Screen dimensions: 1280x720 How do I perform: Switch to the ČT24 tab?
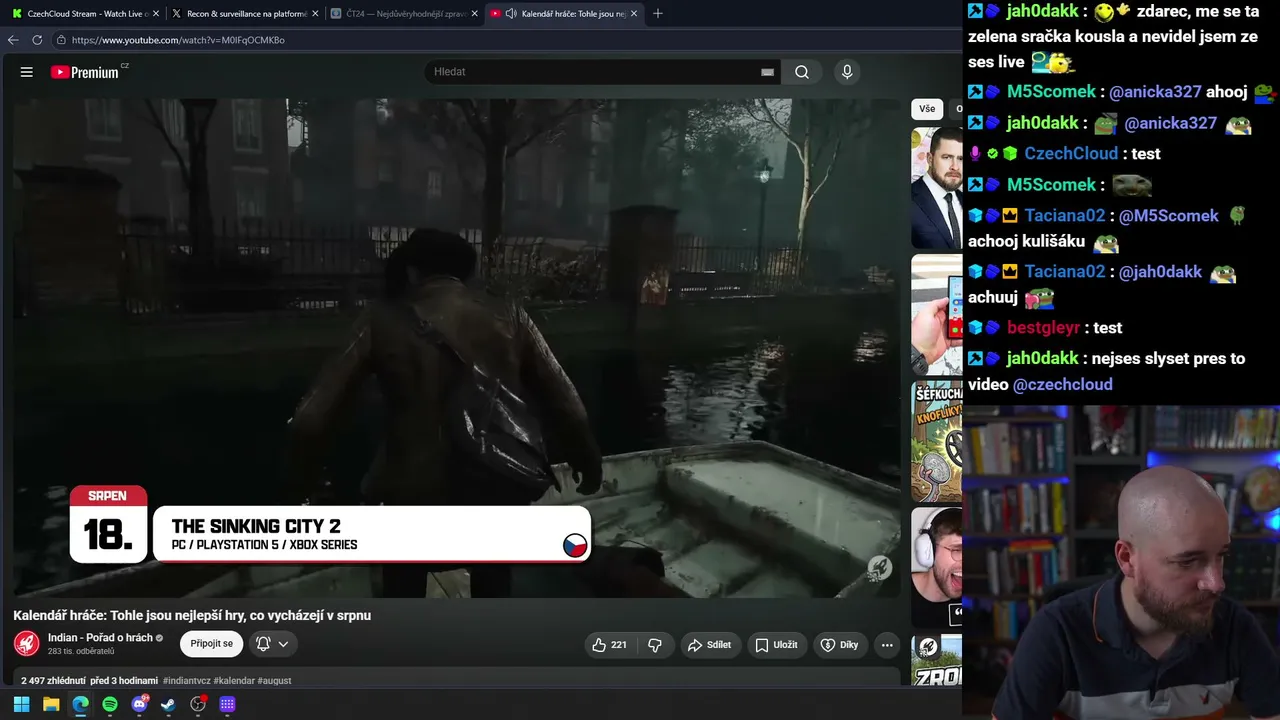[404, 14]
